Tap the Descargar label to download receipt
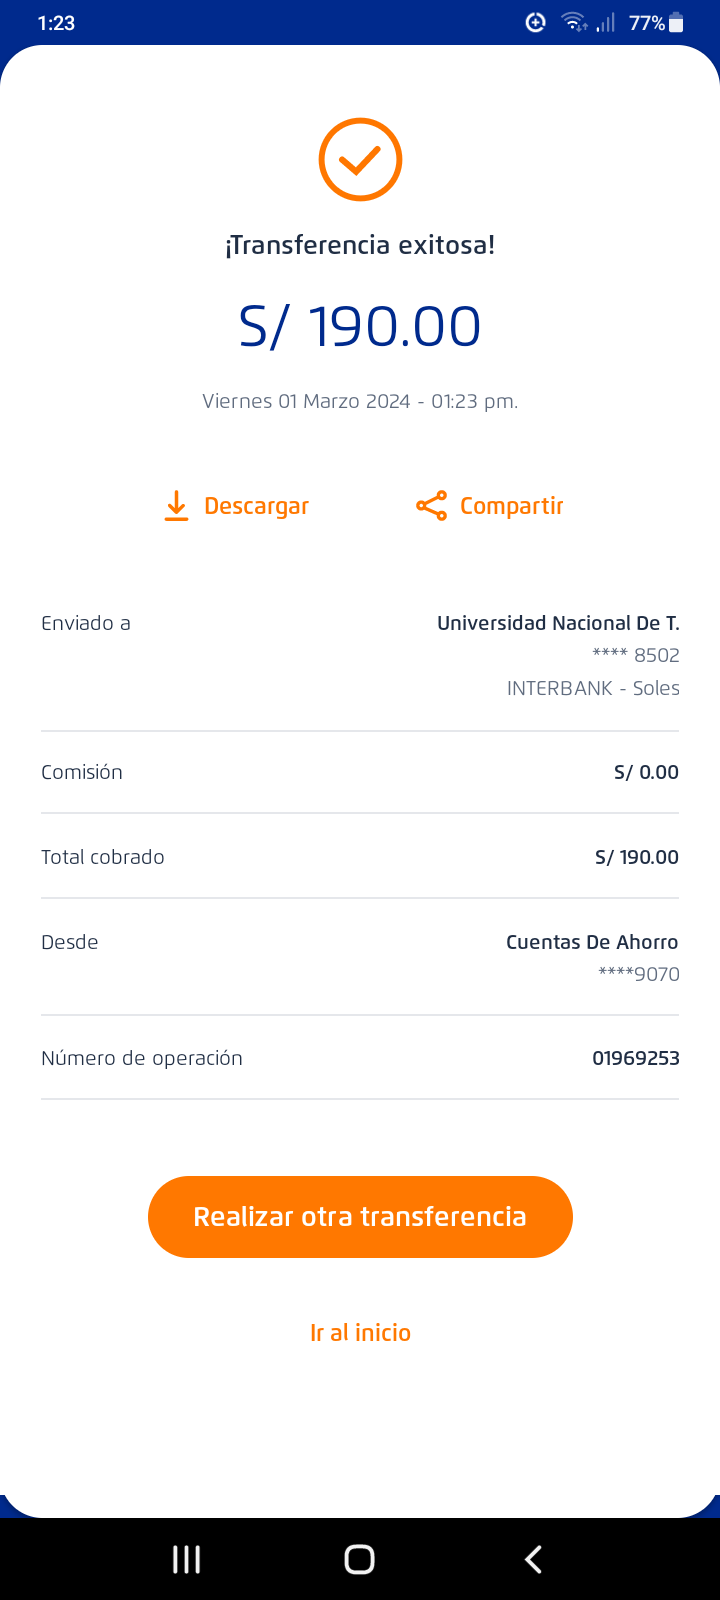The width and height of the screenshot is (720, 1600). (256, 506)
